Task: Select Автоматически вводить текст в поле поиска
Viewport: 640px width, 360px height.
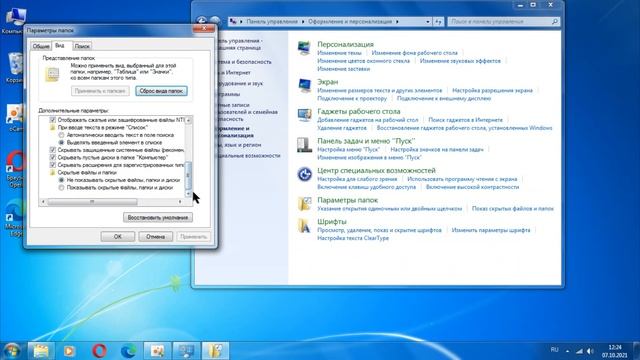Action: click(x=61, y=135)
